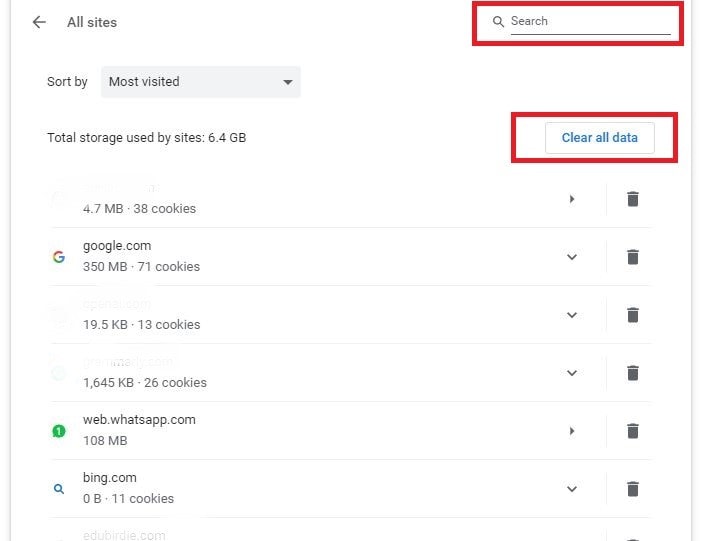Go back using the All sites arrow
Screen dimensions: 710x541
coord(39,22)
